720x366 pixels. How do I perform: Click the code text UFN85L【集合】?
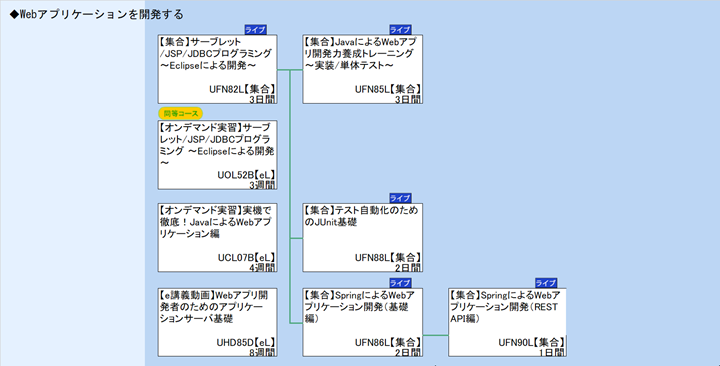(388, 90)
